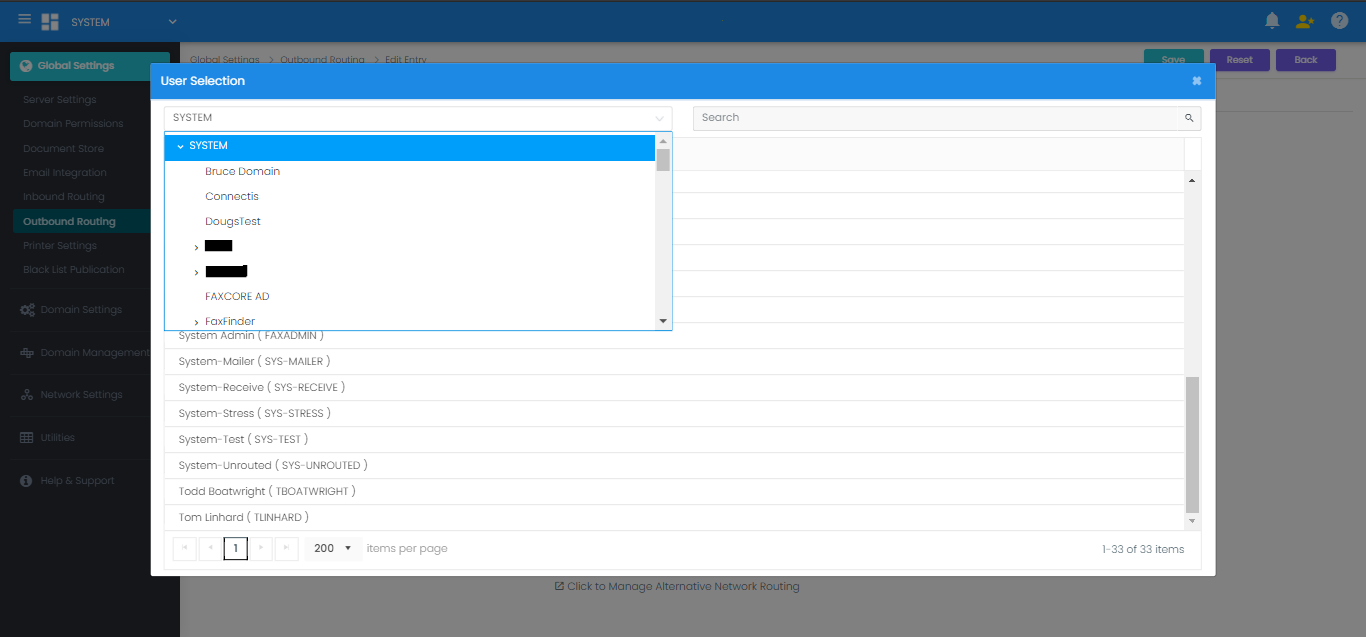Click Global Settings breadcrumb link
This screenshot has width=1366, height=637.
pyautogui.click(x=225, y=60)
